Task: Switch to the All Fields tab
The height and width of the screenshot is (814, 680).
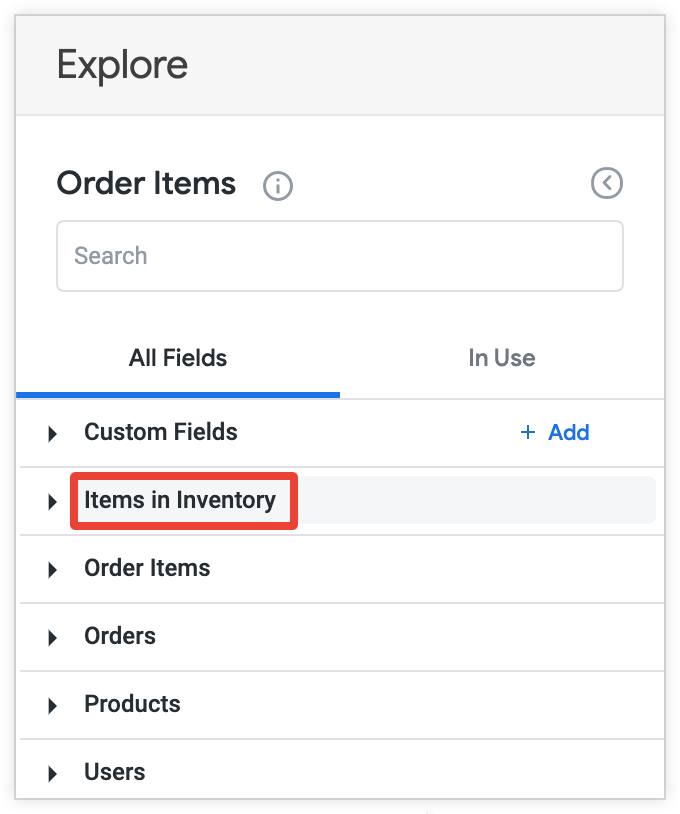Action: 178,358
